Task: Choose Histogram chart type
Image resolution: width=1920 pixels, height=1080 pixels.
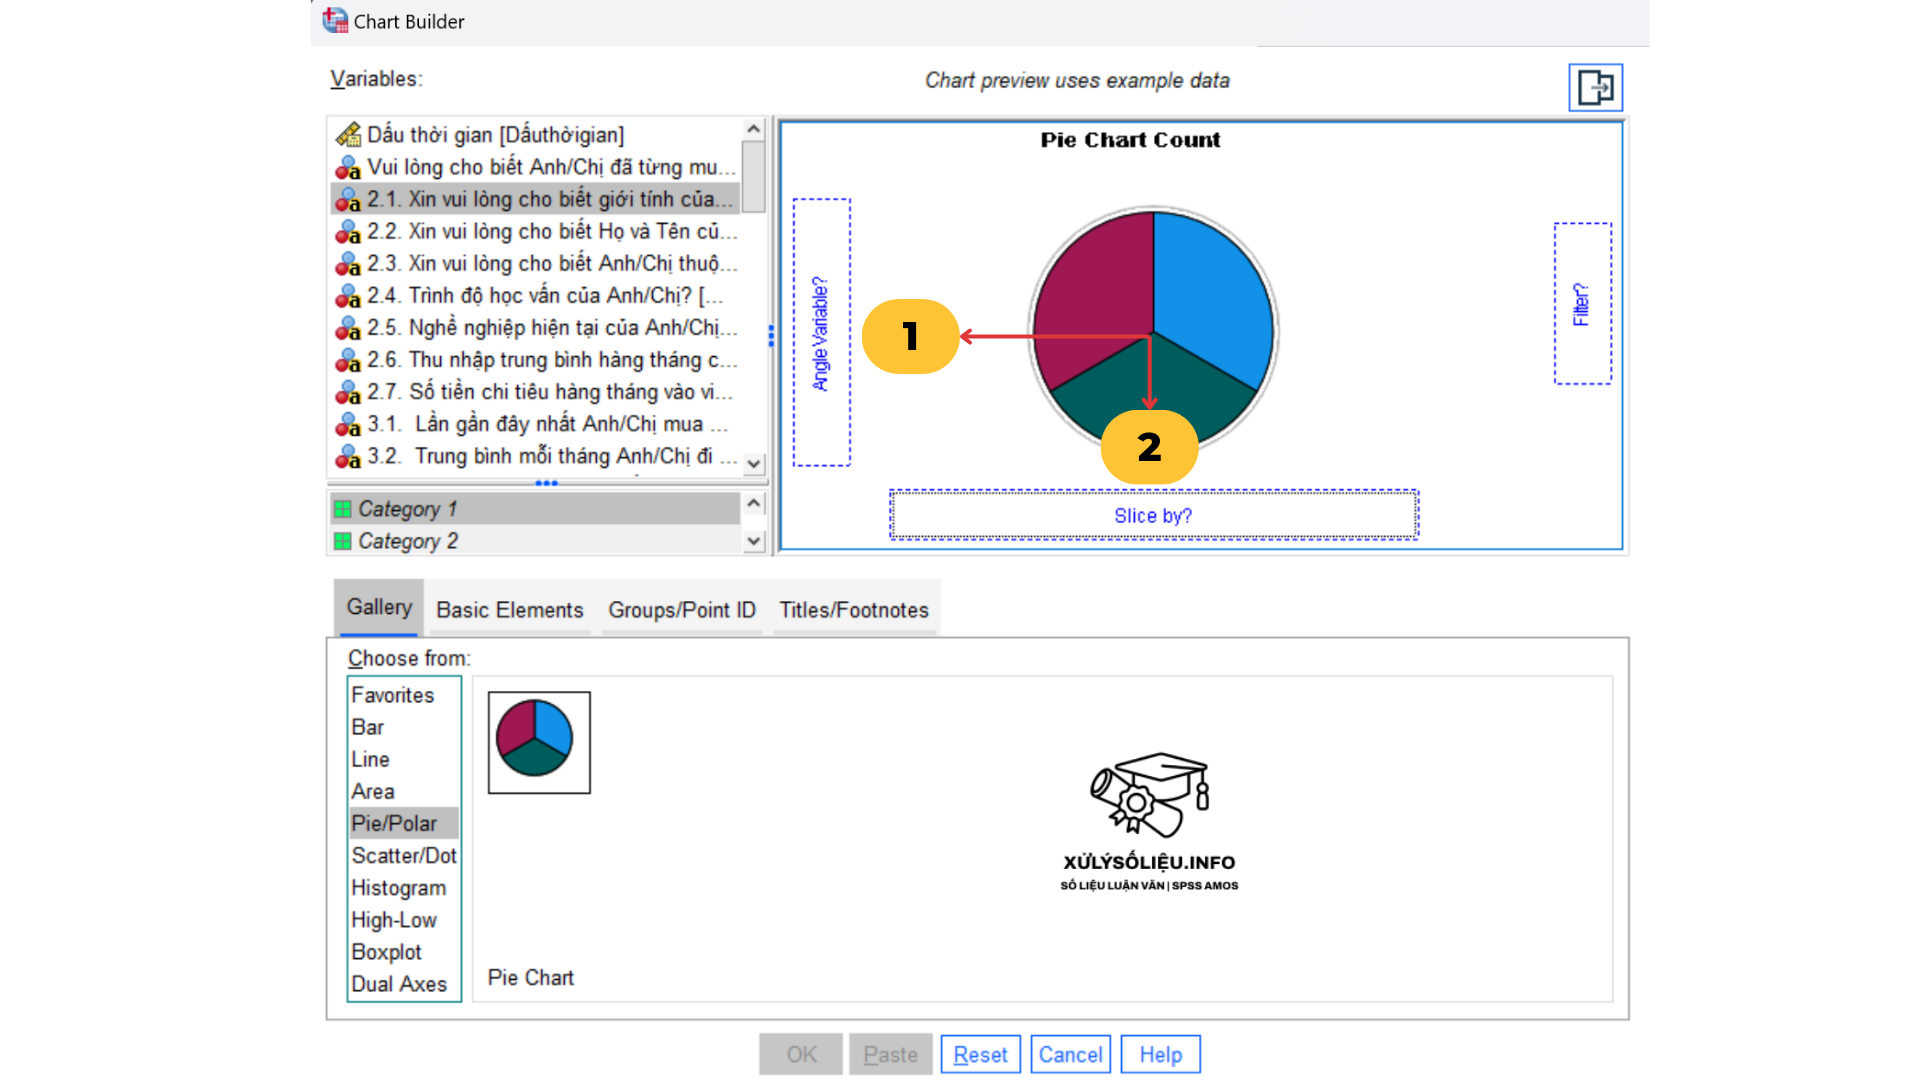Action: pyautogui.click(x=404, y=888)
